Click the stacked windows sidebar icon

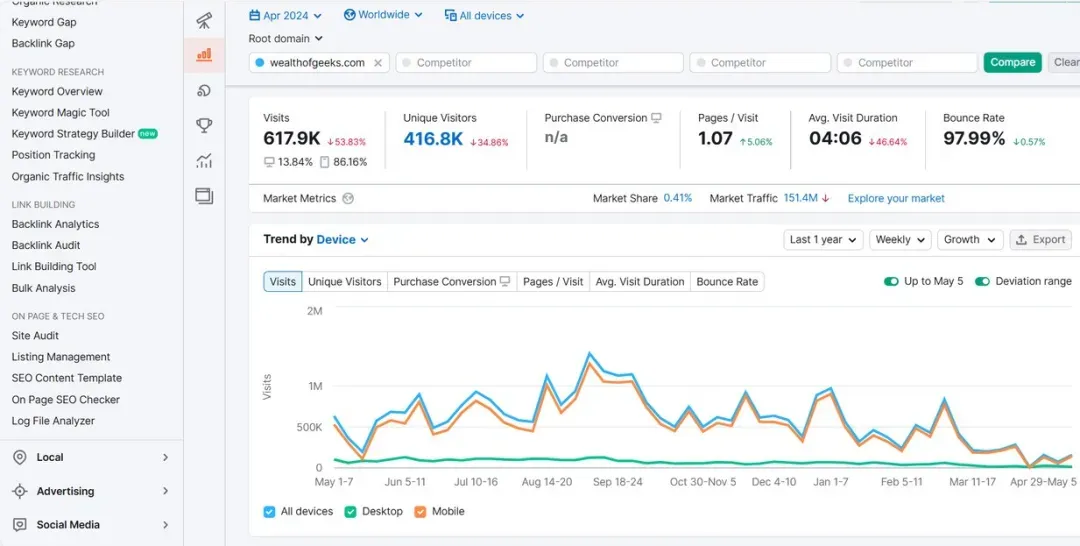(204, 196)
